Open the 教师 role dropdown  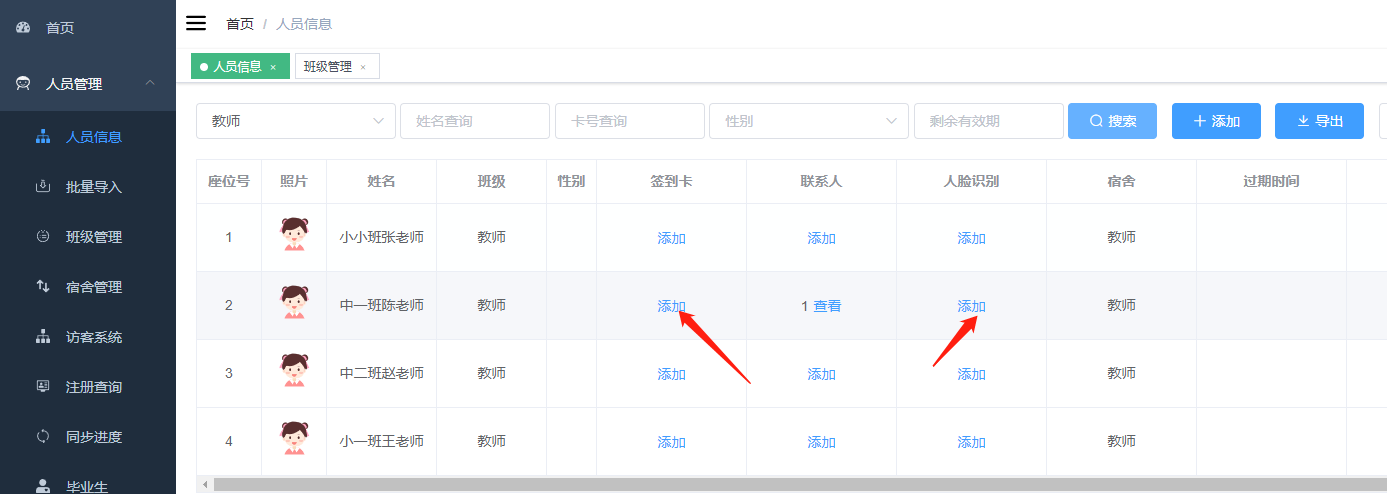point(296,121)
